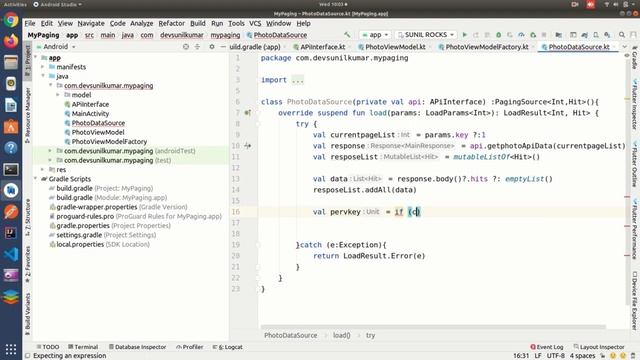This screenshot has height=360, width=640.
Task: Switch to the PhotoViewModelFactory.kt tab
Action: [x=487, y=47]
